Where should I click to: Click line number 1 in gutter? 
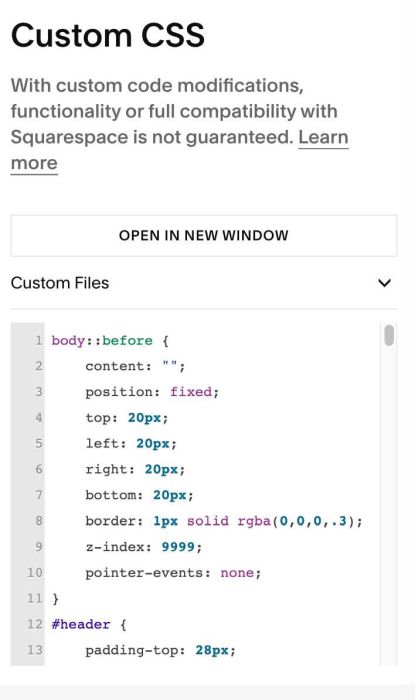pos(38,341)
